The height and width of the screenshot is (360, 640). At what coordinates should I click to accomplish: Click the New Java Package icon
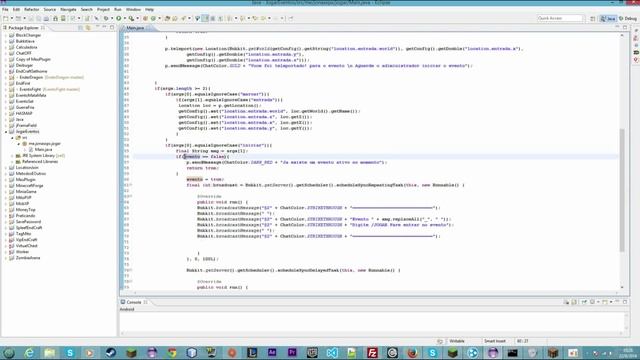coord(145,18)
